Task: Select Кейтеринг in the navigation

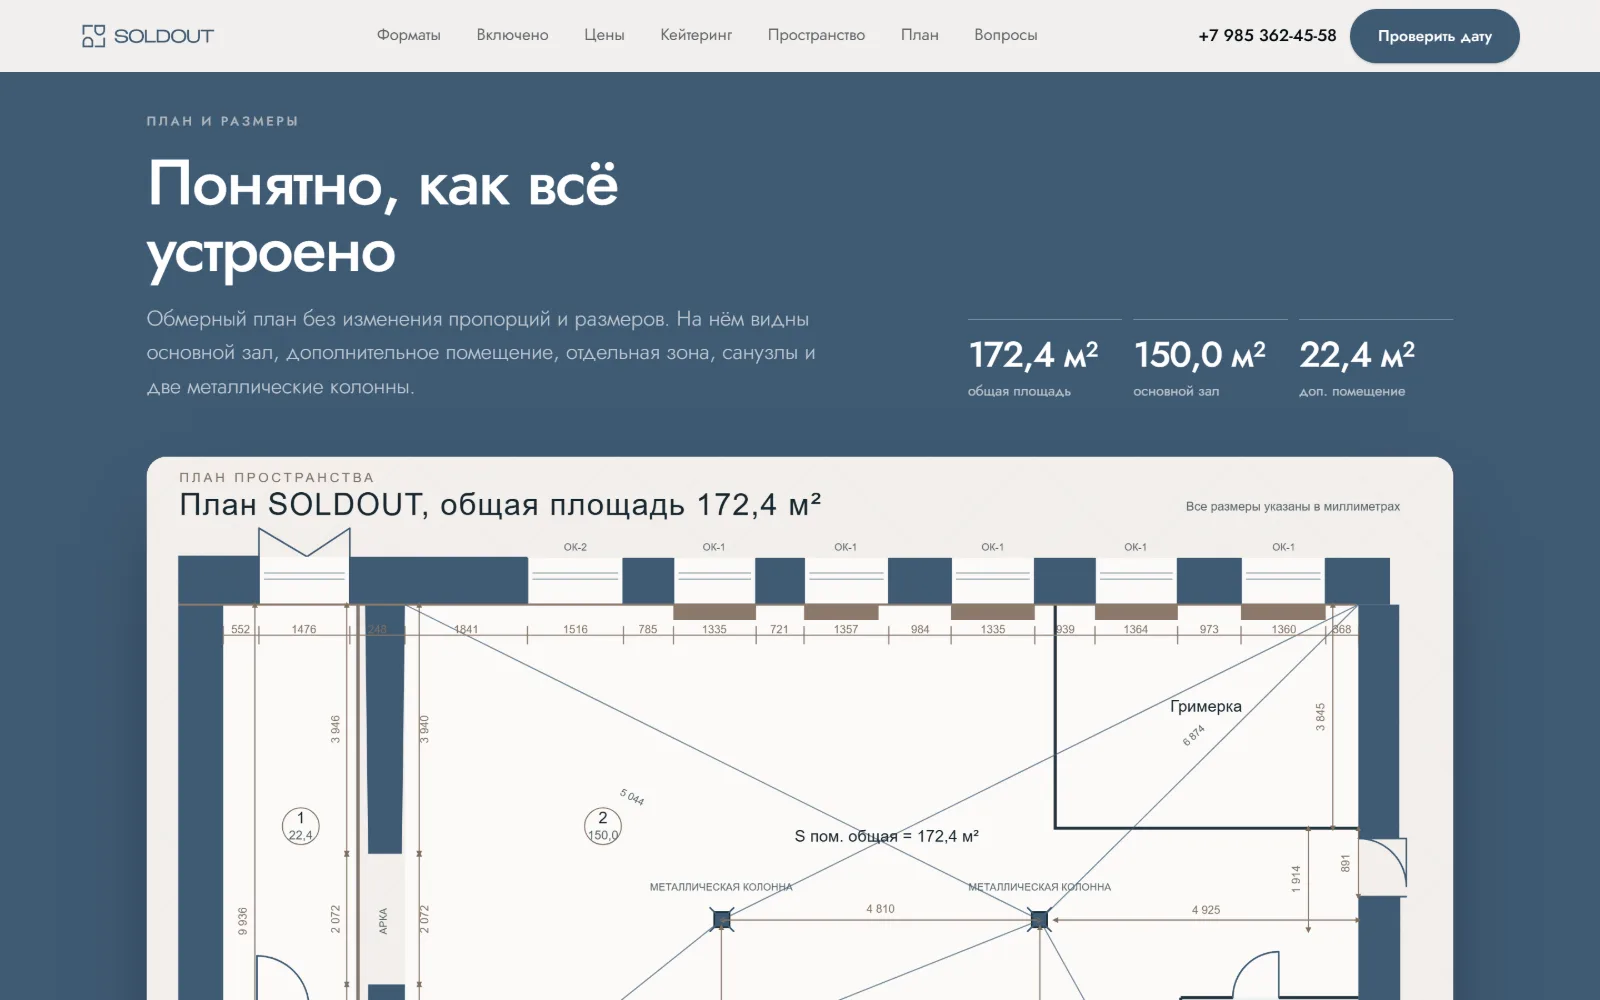Action: point(696,35)
